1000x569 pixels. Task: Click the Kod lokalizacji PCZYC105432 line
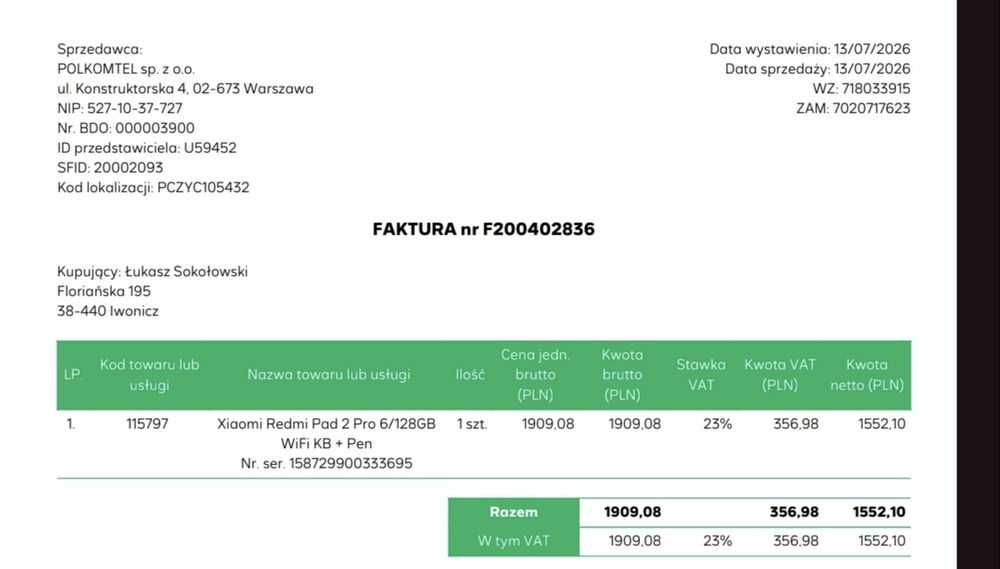[153, 188]
